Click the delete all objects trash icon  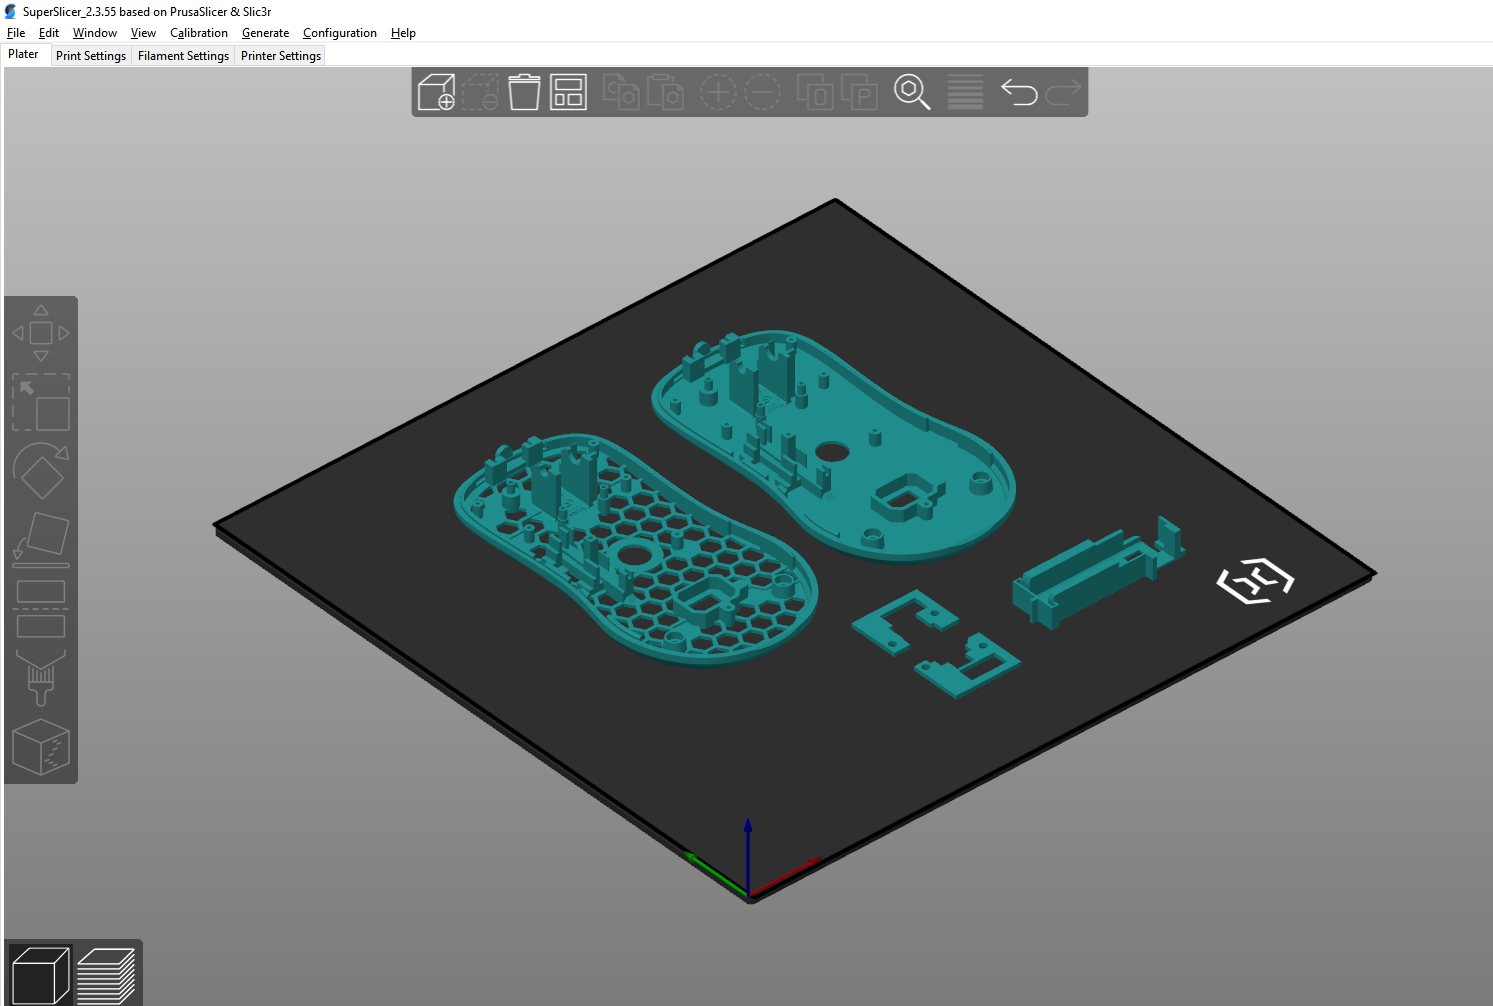524,91
